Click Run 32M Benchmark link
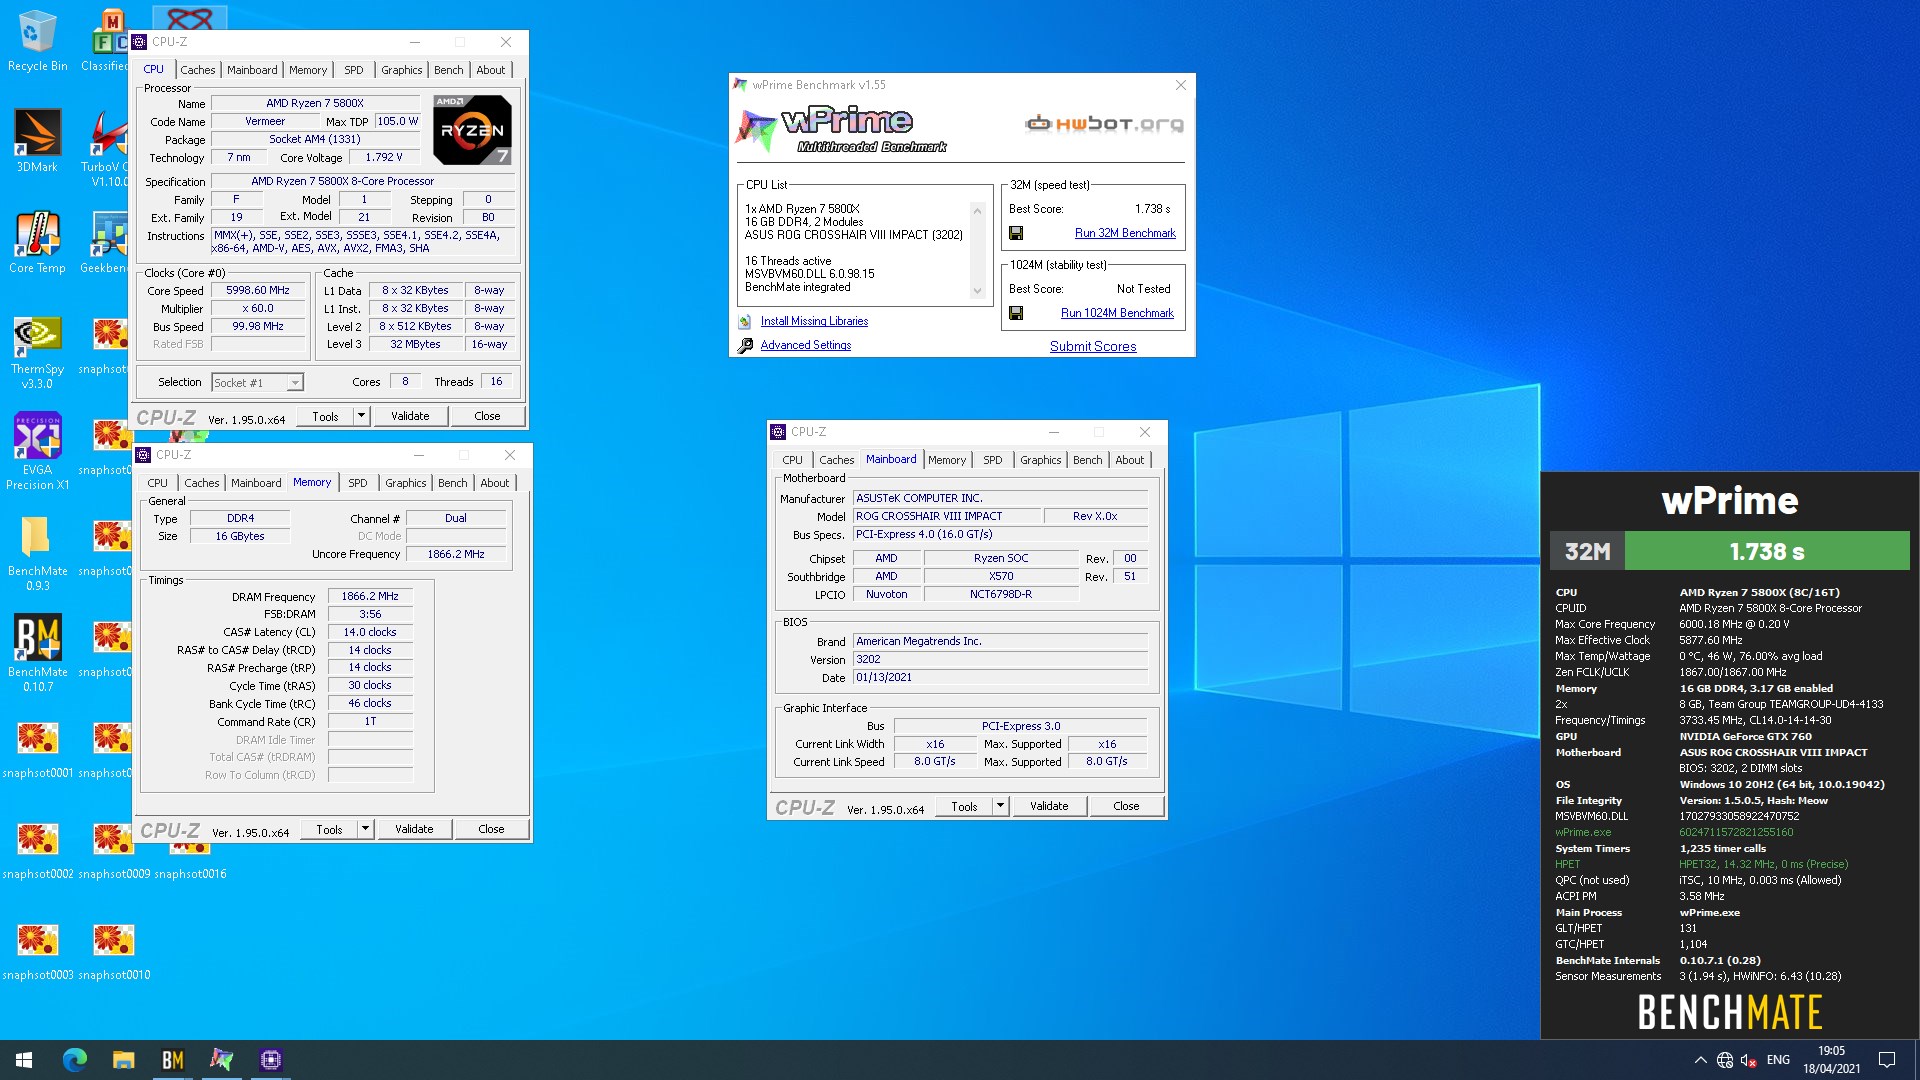The width and height of the screenshot is (1920, 1080). (x=1125, y=233)
